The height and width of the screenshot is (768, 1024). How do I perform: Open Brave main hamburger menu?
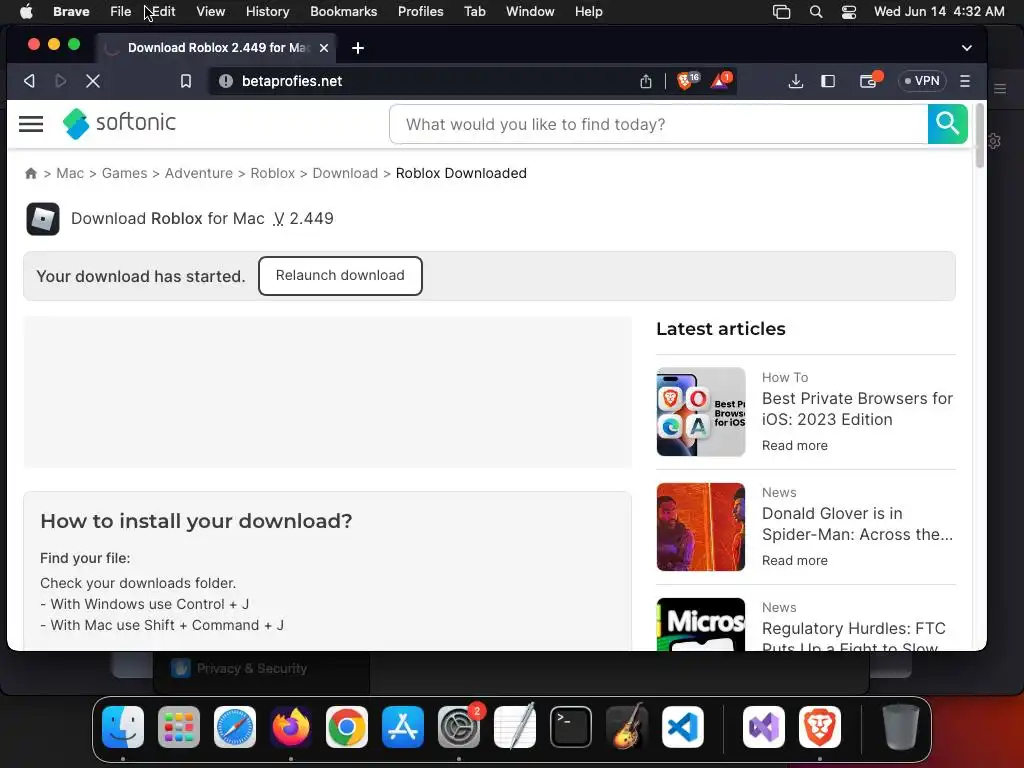[x=965, y=81]
